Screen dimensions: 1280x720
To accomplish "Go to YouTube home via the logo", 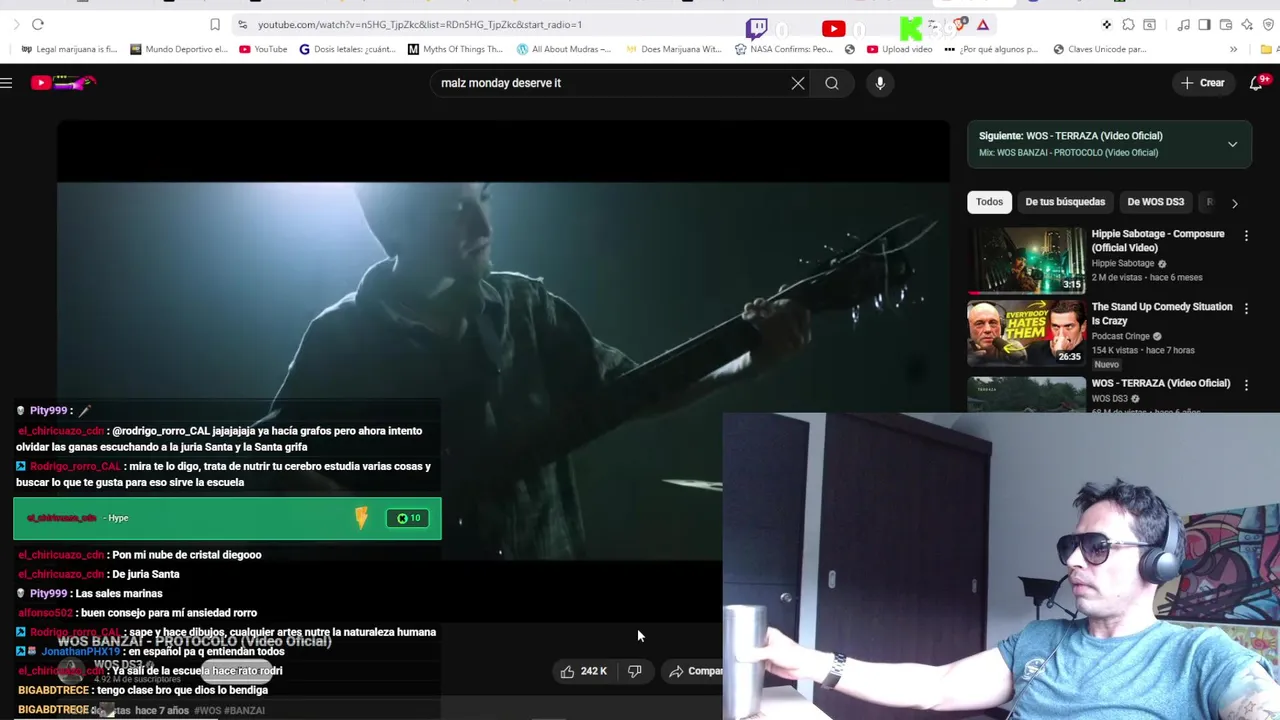I will pos(64,83).
